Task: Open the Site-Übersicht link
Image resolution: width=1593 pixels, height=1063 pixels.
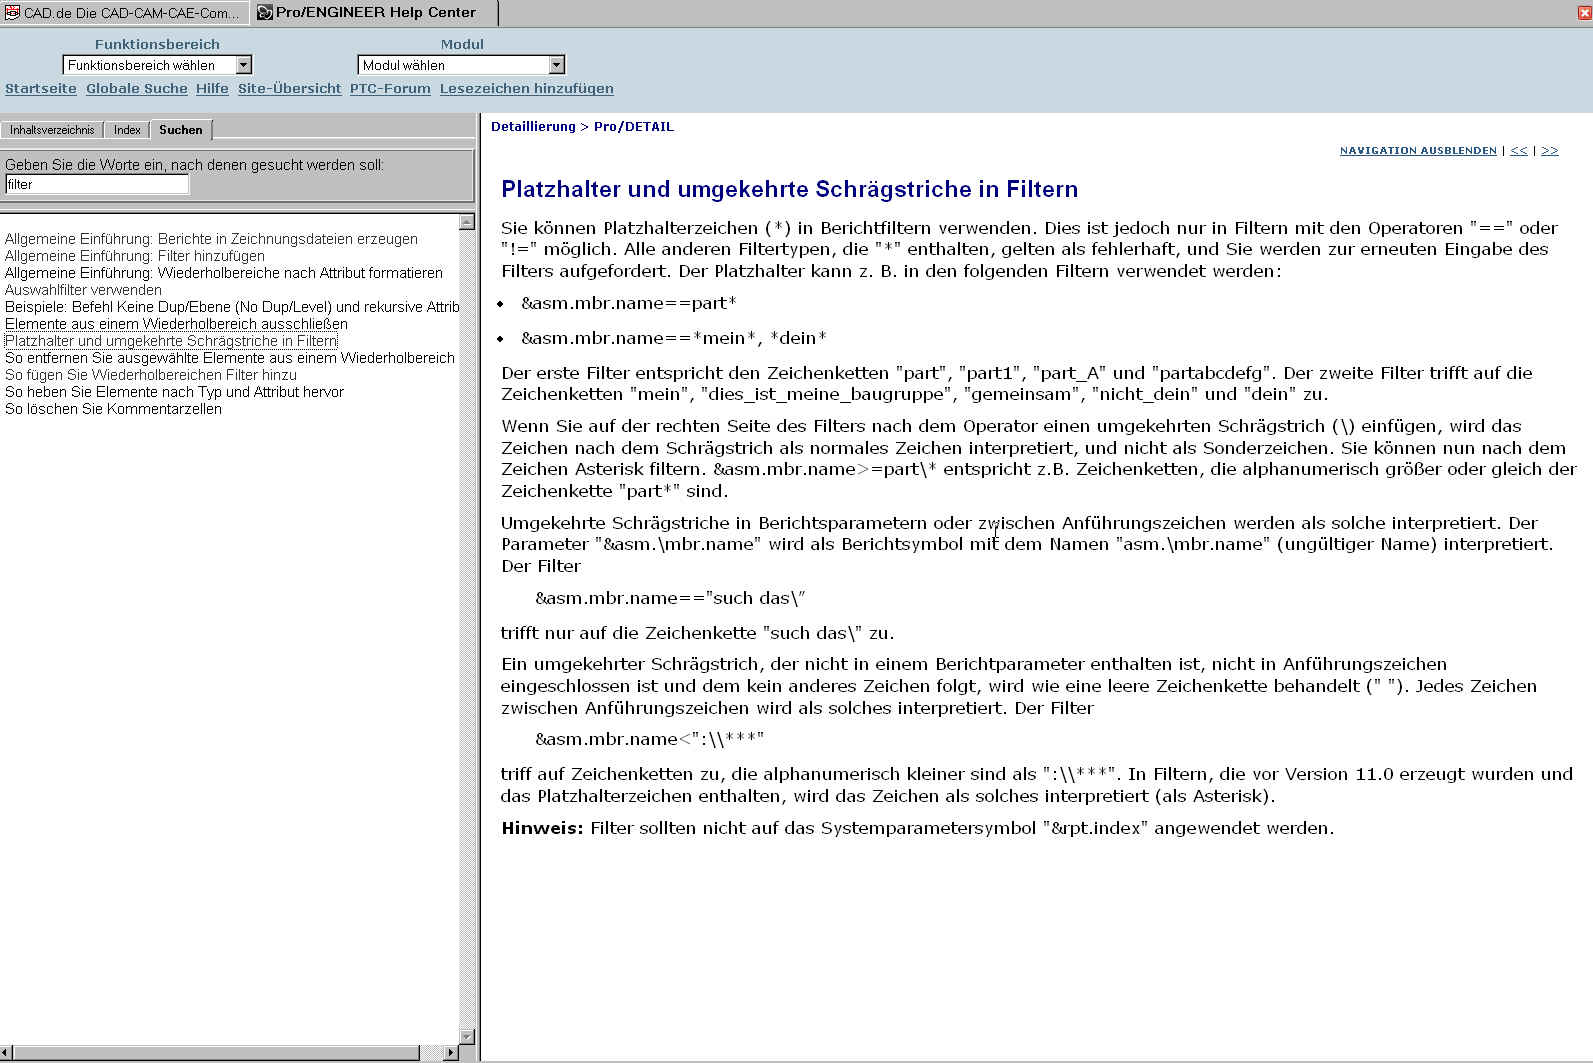Action: point(290,88)
